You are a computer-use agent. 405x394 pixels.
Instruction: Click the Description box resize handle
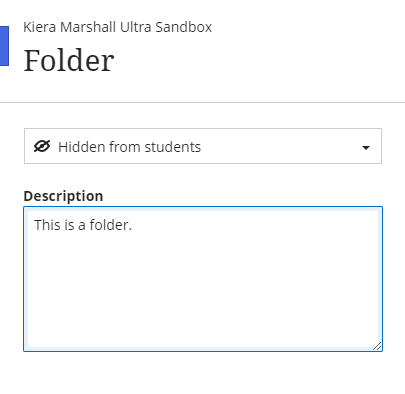pos(377,346)
